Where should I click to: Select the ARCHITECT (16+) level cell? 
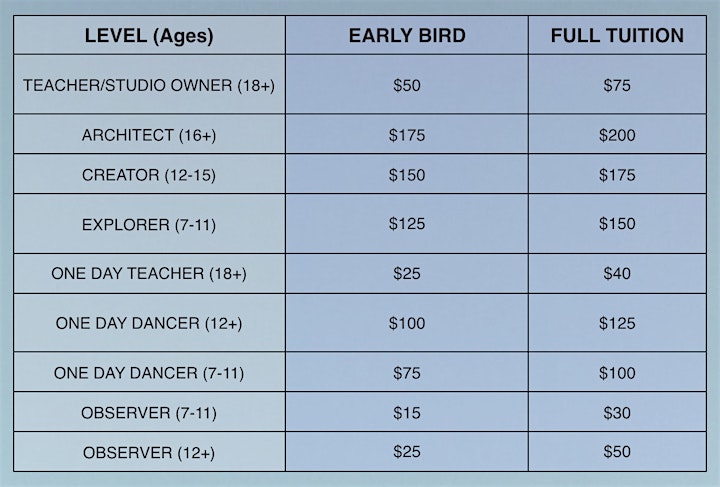149,135
